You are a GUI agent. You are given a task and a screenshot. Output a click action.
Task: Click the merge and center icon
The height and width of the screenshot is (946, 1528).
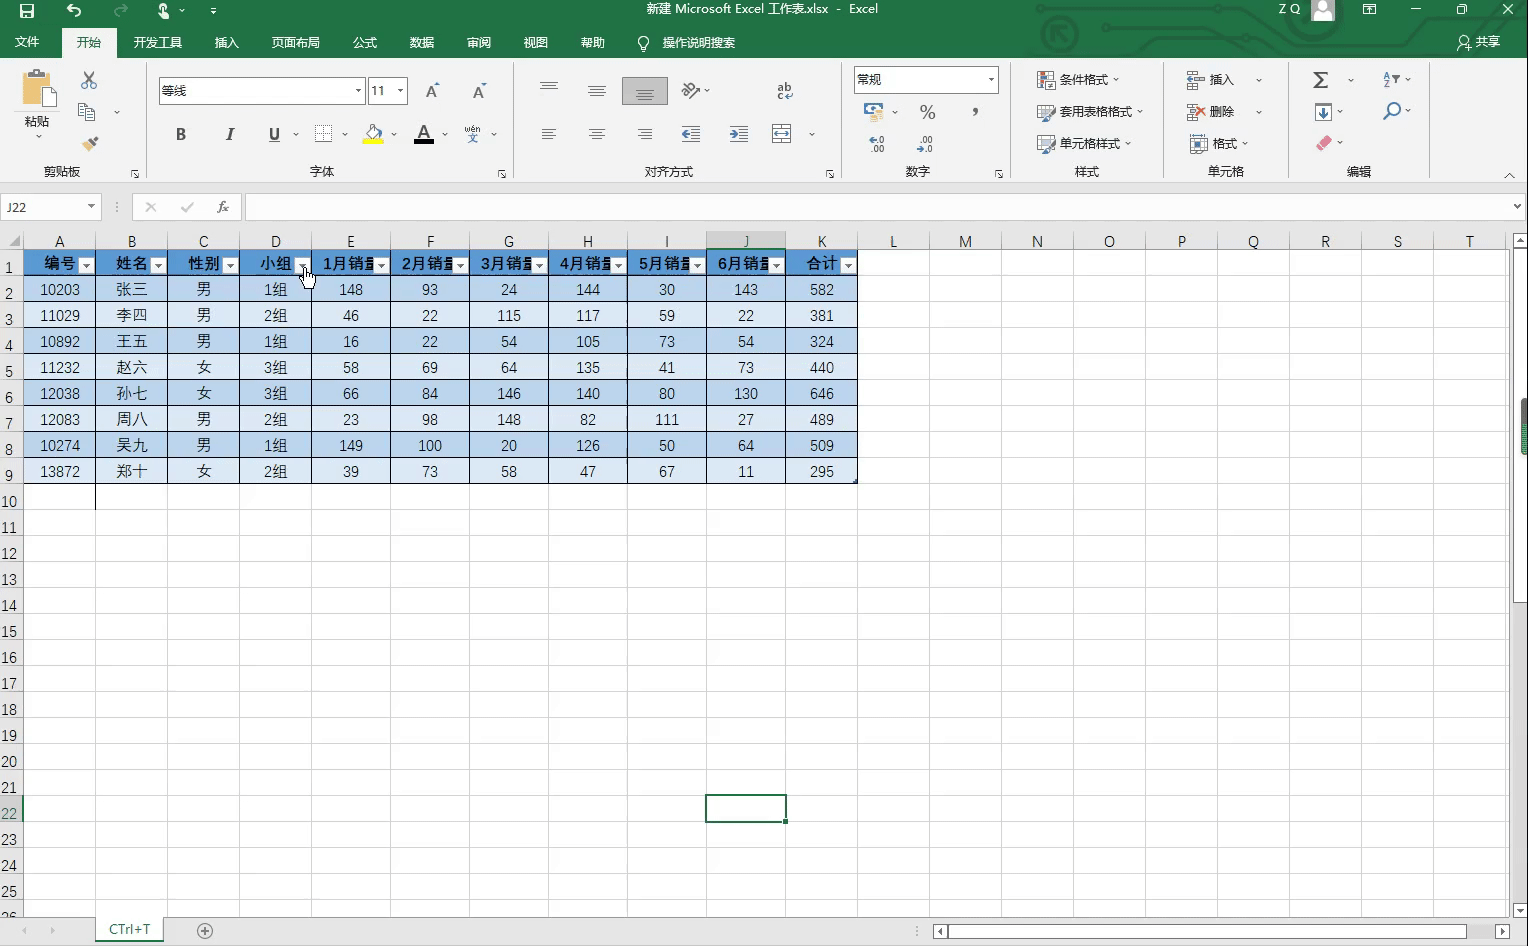click(x=782, y=134)
